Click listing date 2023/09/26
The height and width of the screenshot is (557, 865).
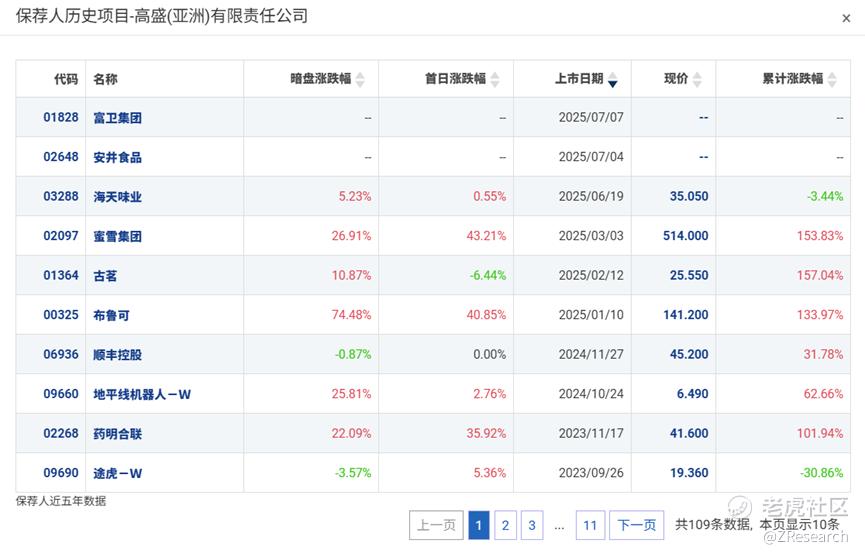point(591,473)
